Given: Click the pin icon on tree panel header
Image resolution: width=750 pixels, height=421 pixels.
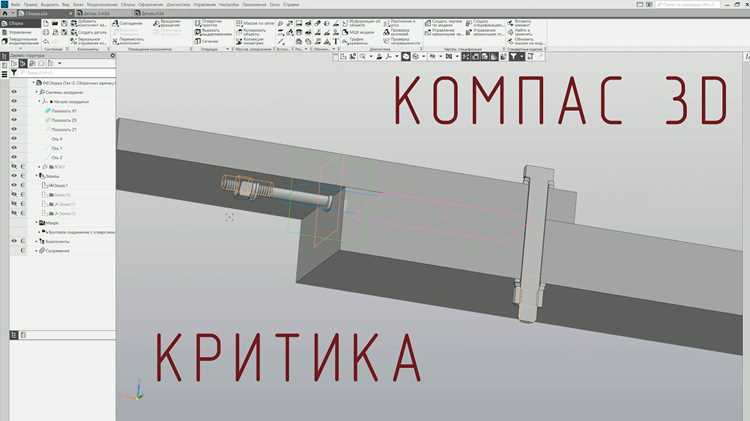Looking at the screenshot, I should click(112, 55).
